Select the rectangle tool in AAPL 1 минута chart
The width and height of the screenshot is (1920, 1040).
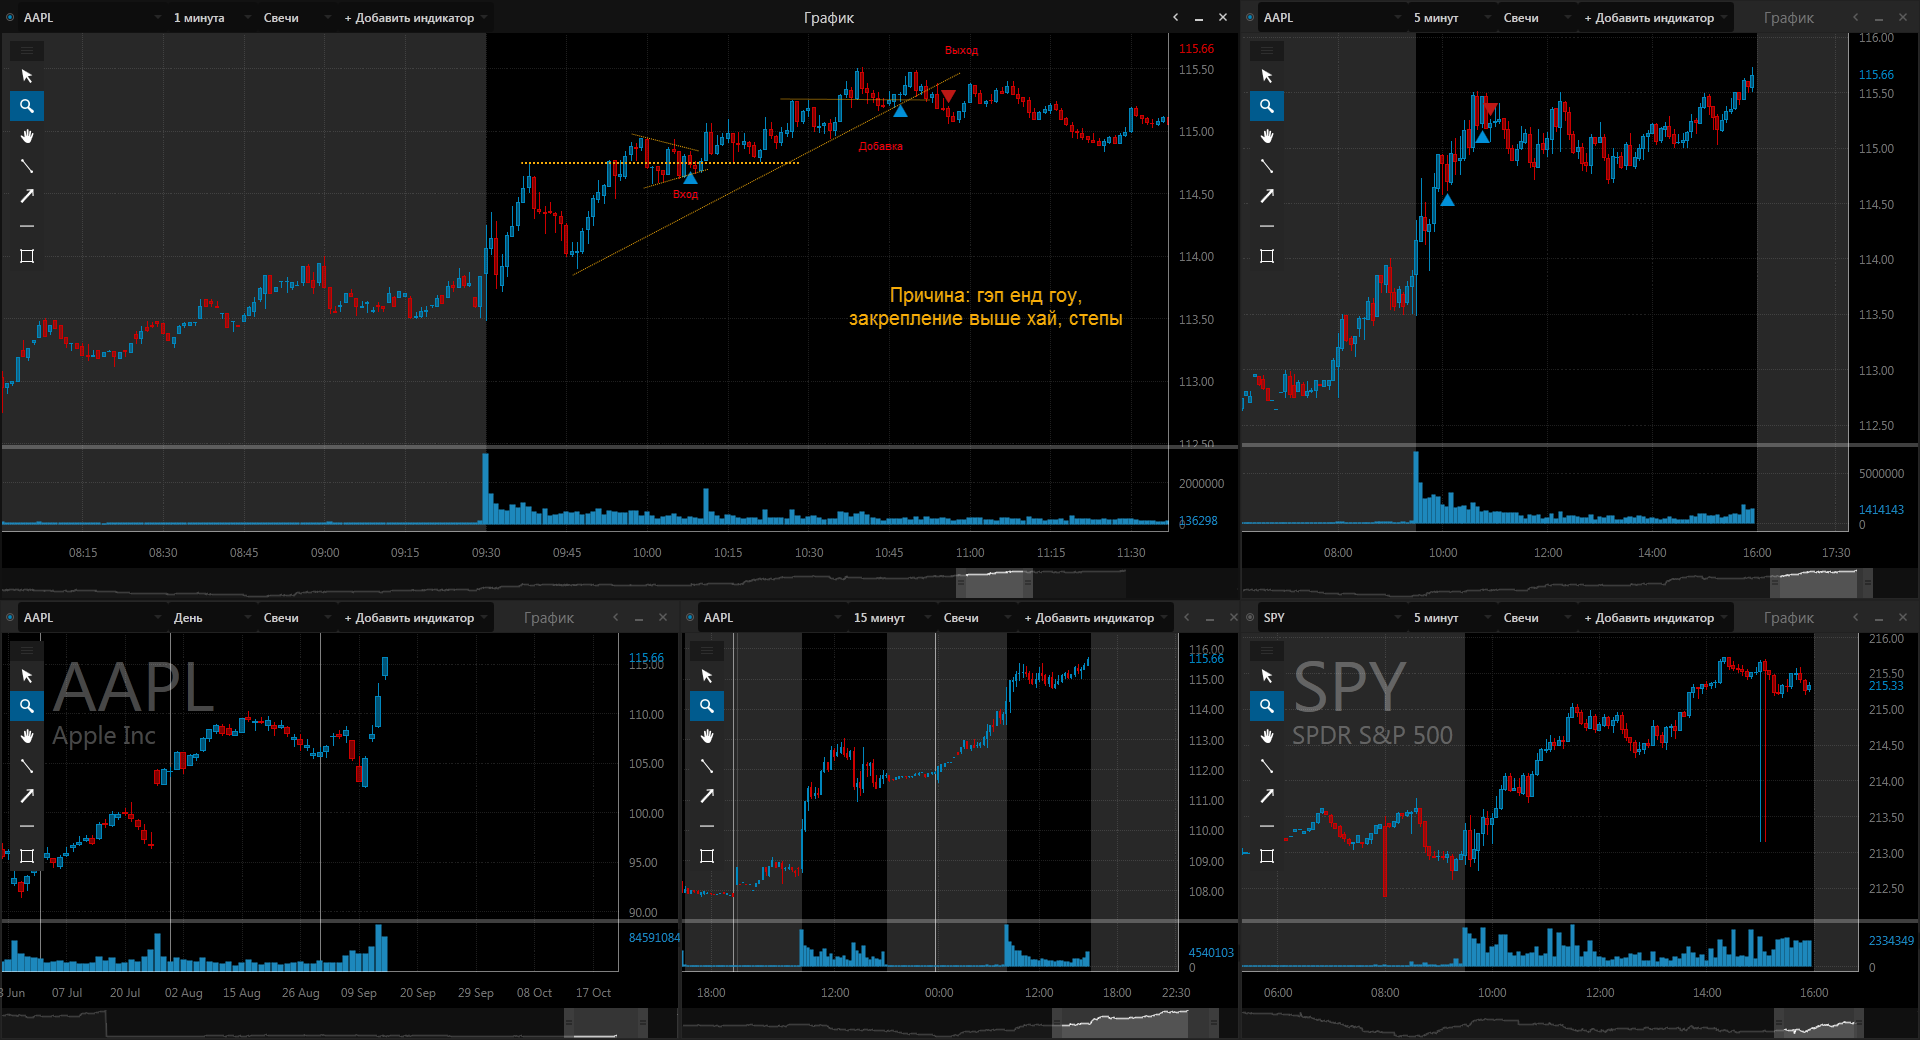(x=27, y=256)
